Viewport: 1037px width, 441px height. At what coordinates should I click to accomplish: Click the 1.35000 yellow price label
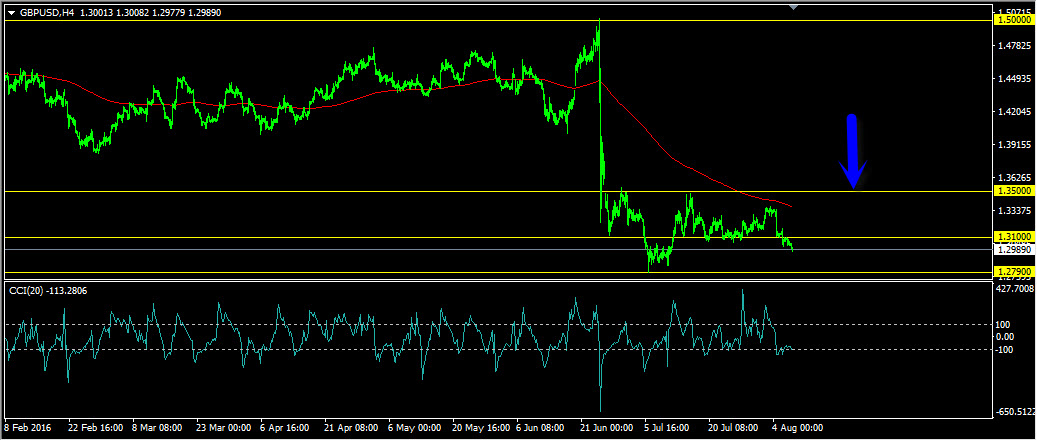click(1014, 191)
